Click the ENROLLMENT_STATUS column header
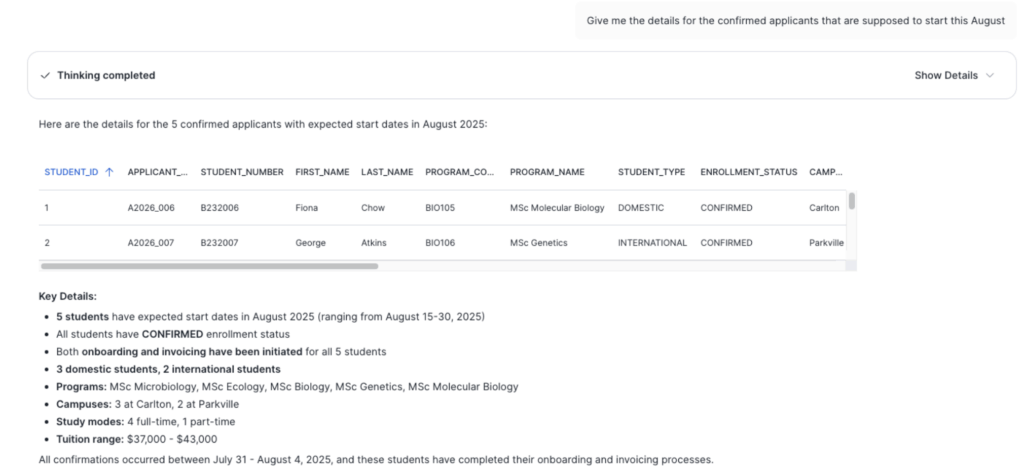This screenshot has width=1024, height=473. point(748,172)
